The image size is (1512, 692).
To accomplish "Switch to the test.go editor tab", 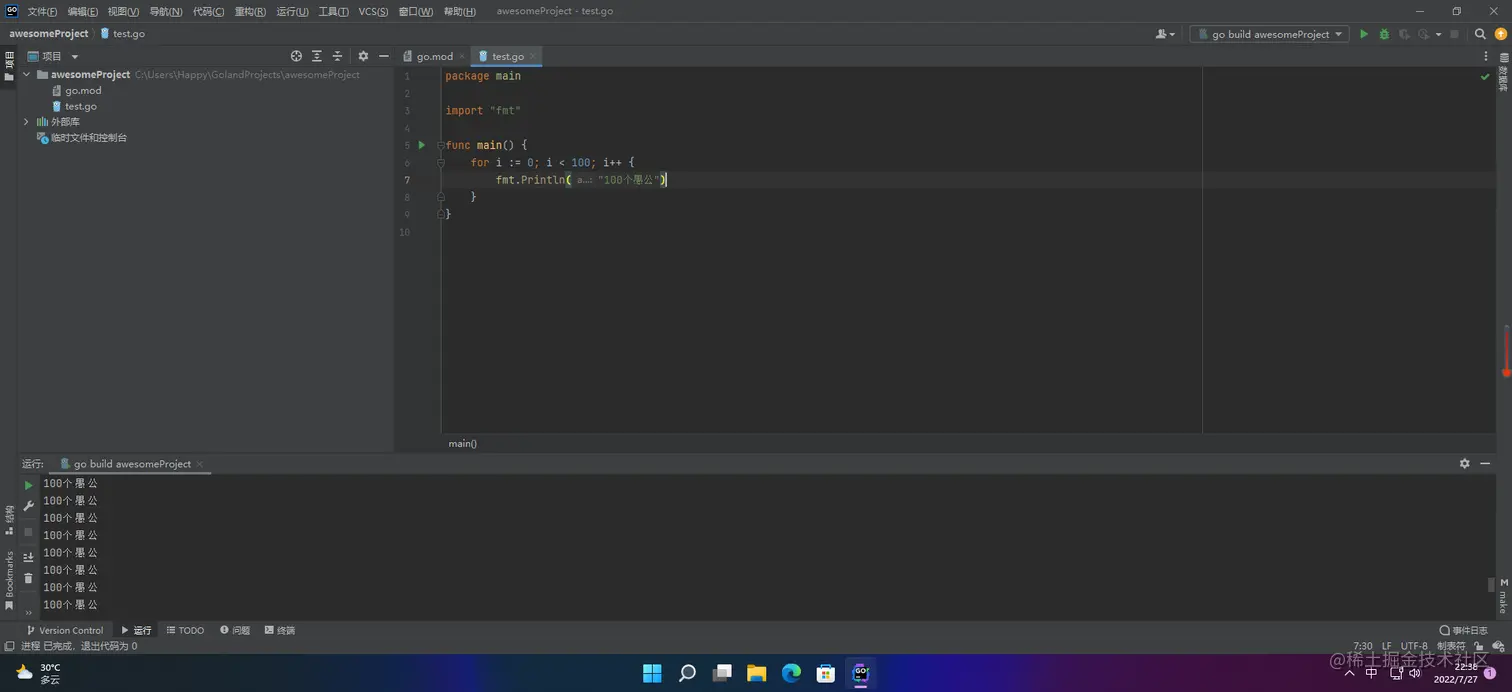I will [507, 56].
